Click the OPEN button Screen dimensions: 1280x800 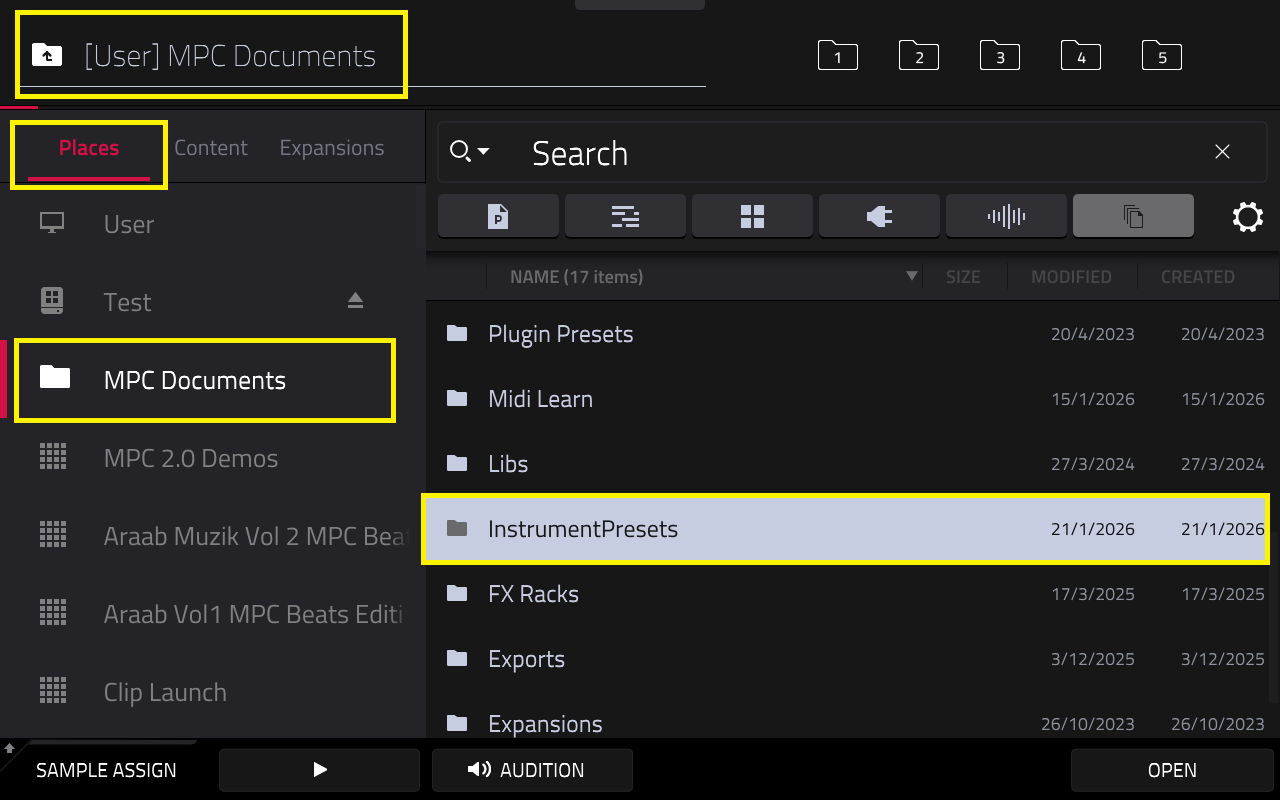click(1172, 770)
